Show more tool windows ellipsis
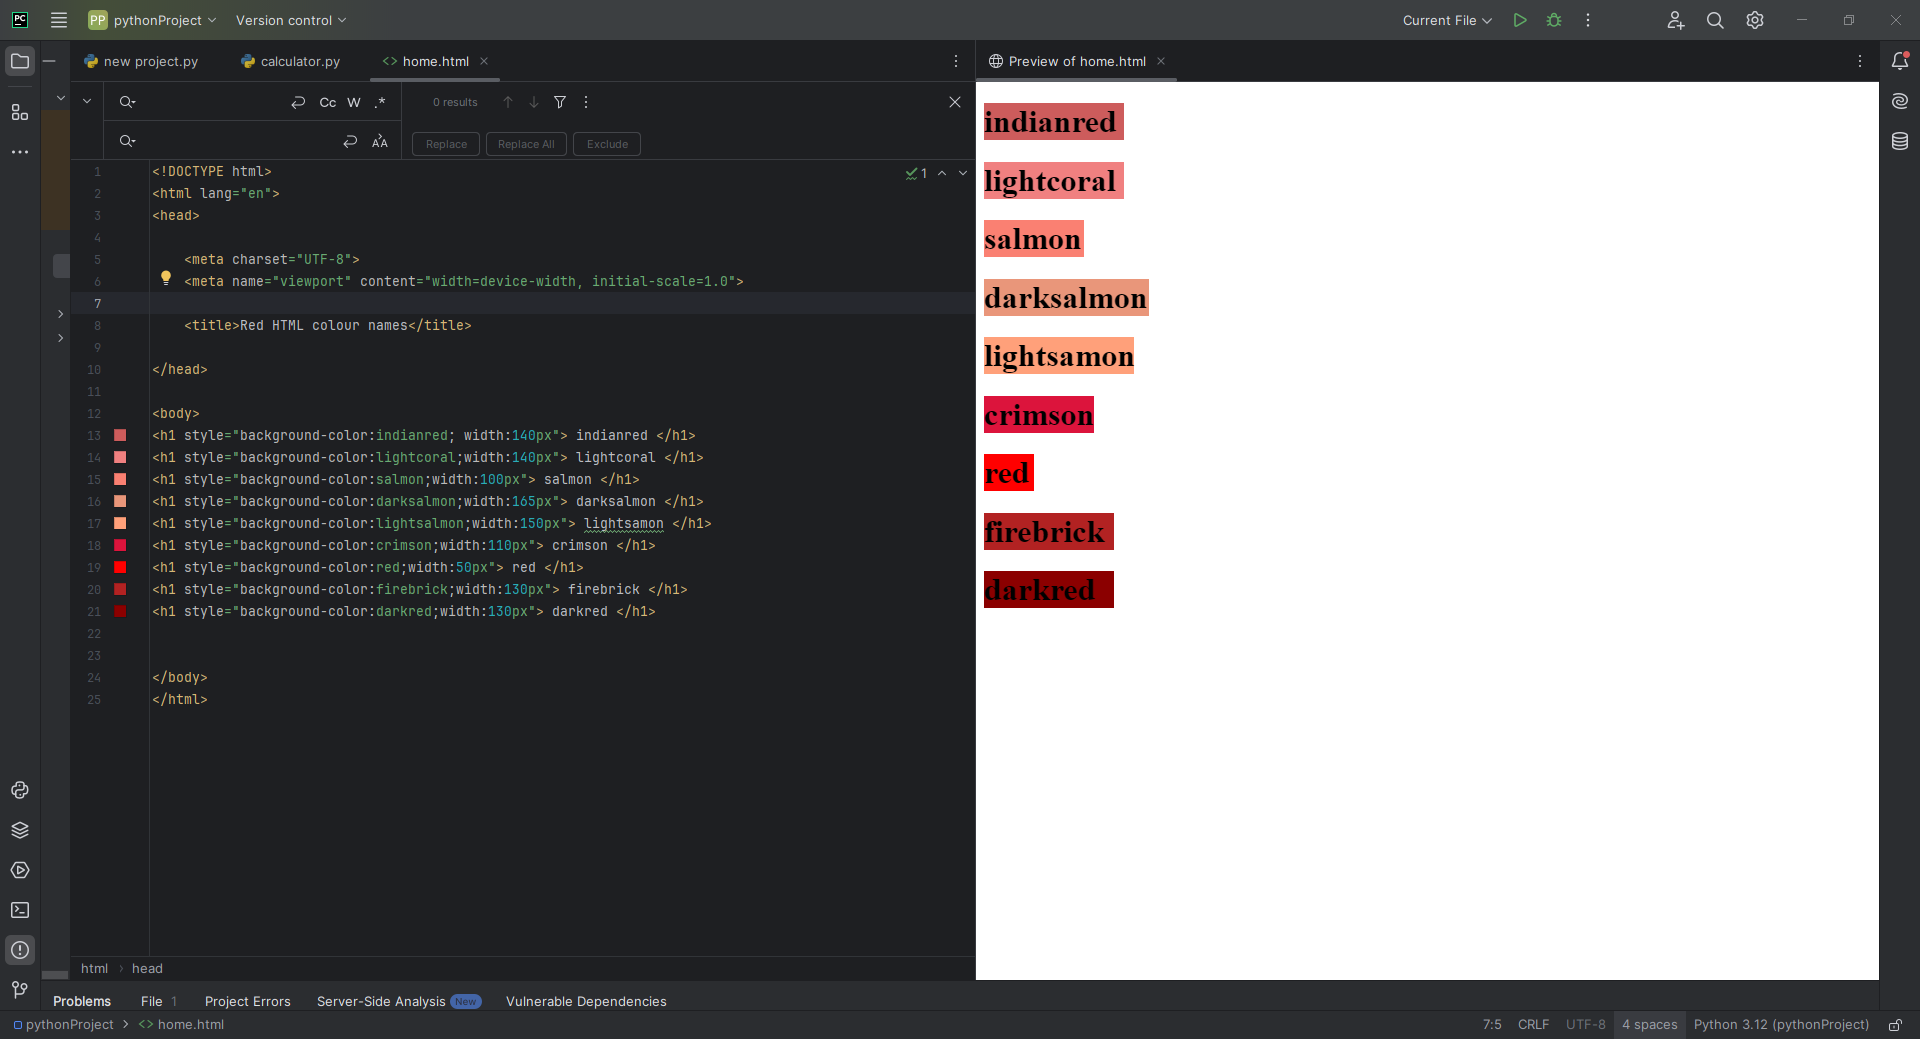Image resolution: width=1920 pixels, height=1039 pixels. 20,152
